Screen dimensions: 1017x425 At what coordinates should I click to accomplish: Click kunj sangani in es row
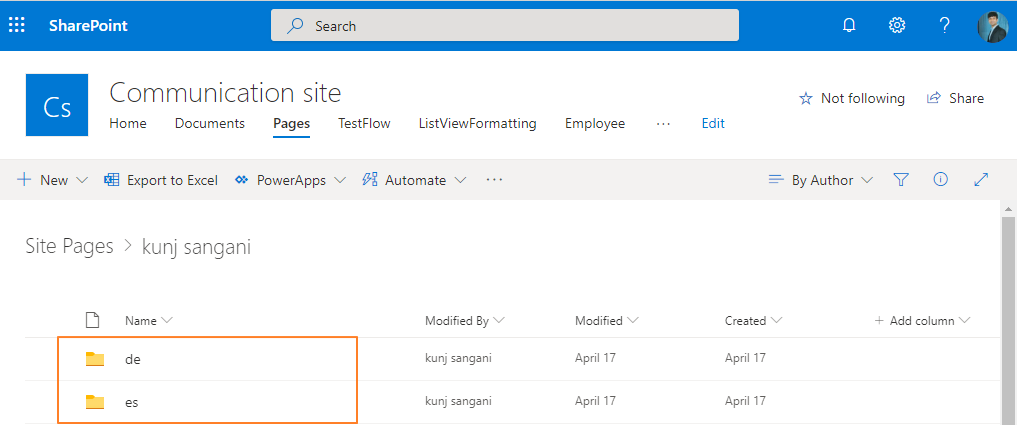click(x=458, y=401)
